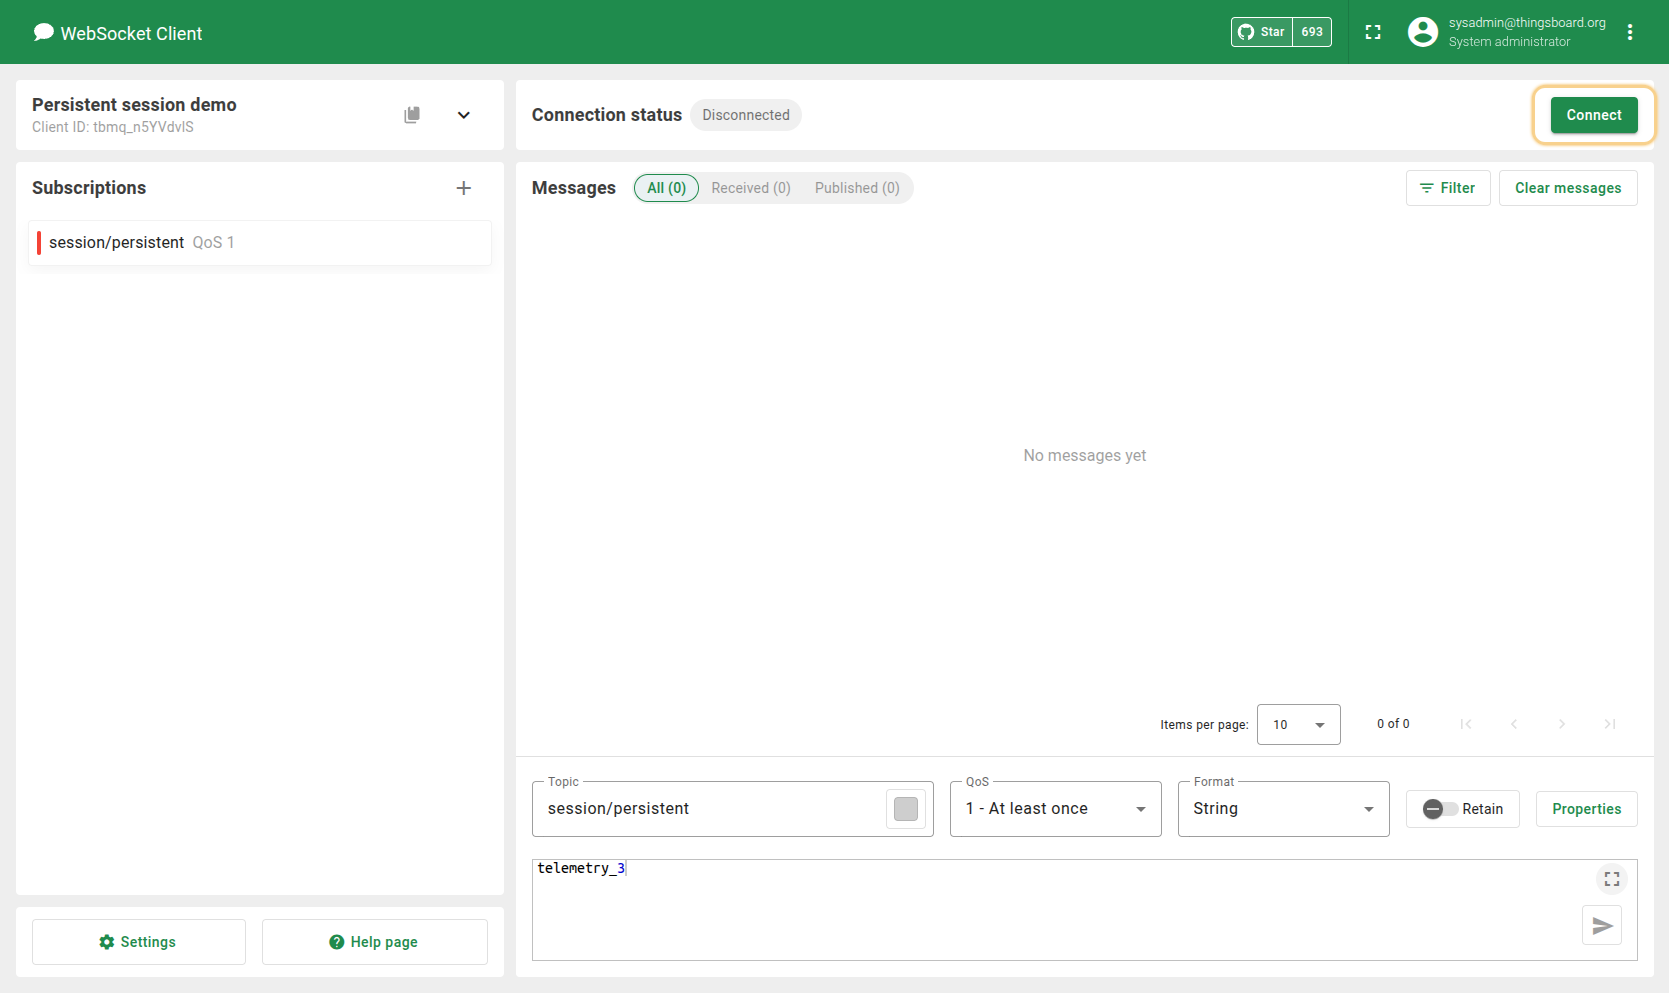Toggle the Retain switch
Screen dimensions: 1669x993
1440,809
